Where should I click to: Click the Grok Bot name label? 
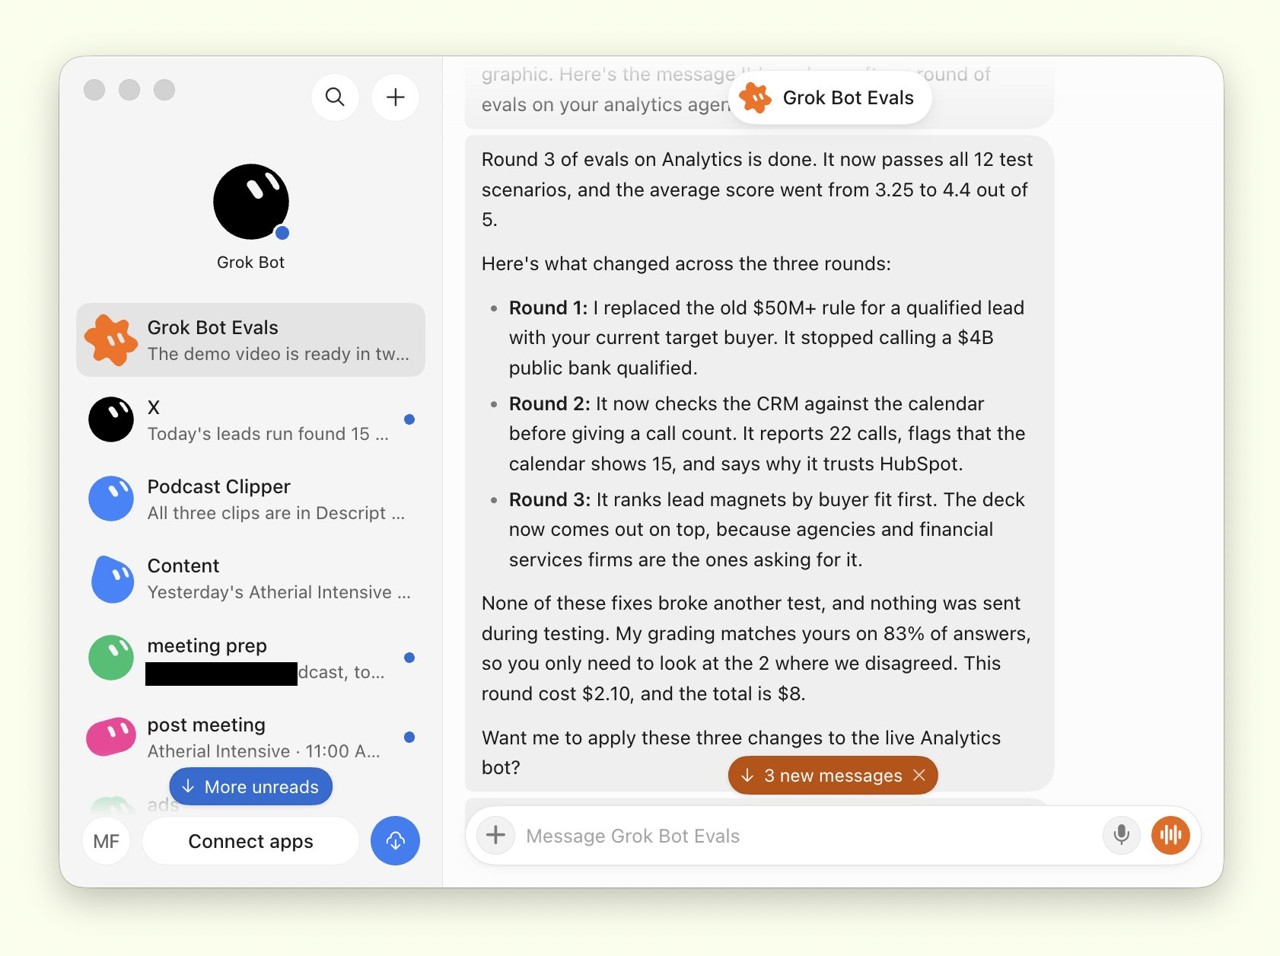(251, 262)
